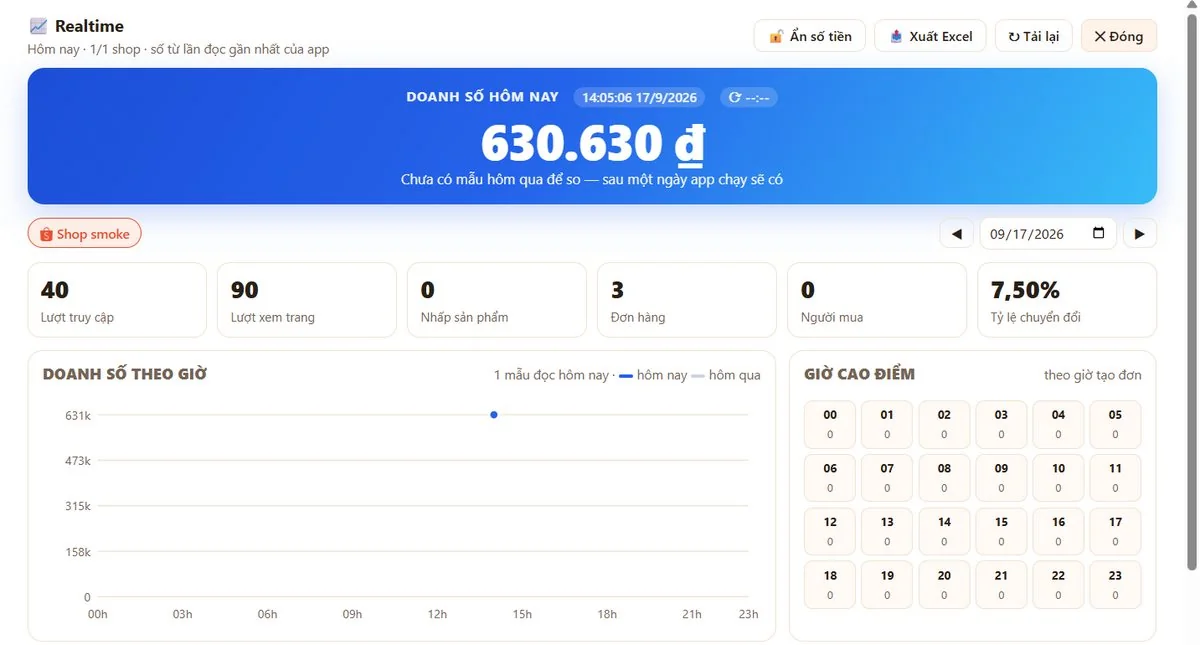Image resolution: width=1200 pixels, height=645 pixels.
Task: Reload data using the "Tải lại" button
Action: 1034,36
